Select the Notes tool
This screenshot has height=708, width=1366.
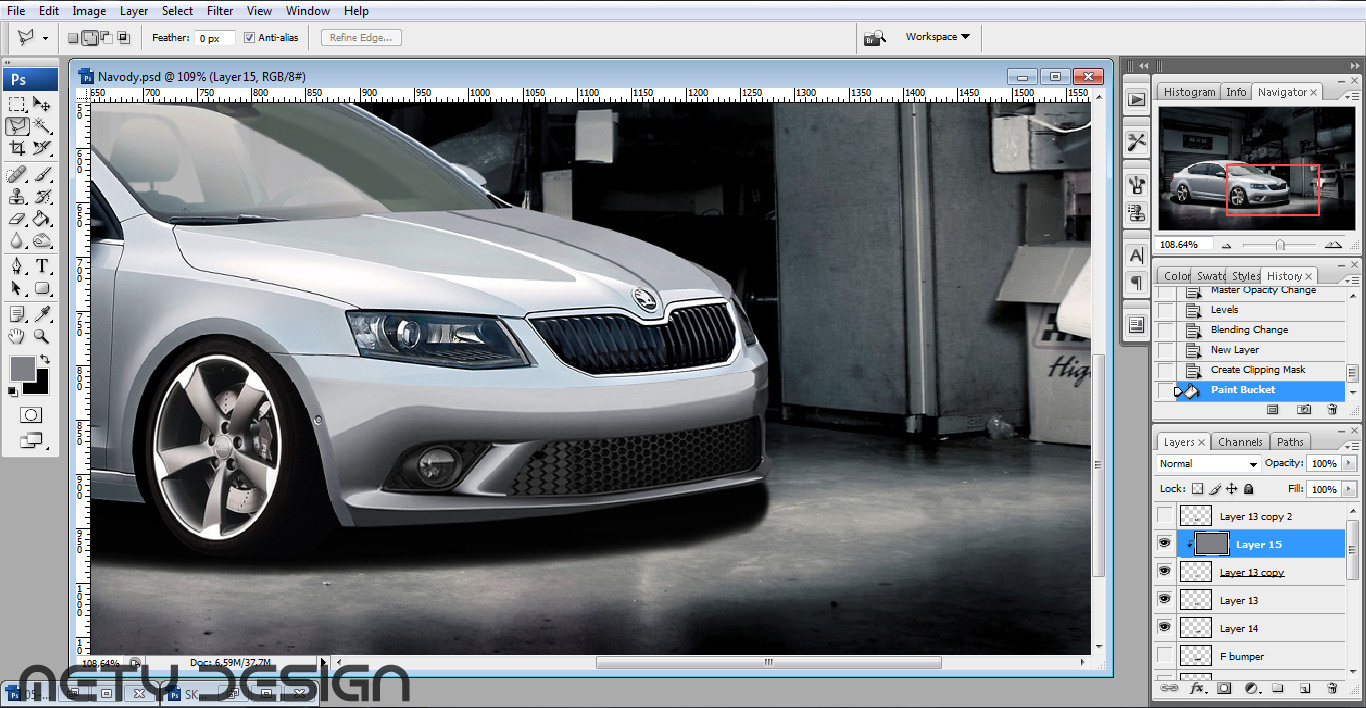[17, 315]
